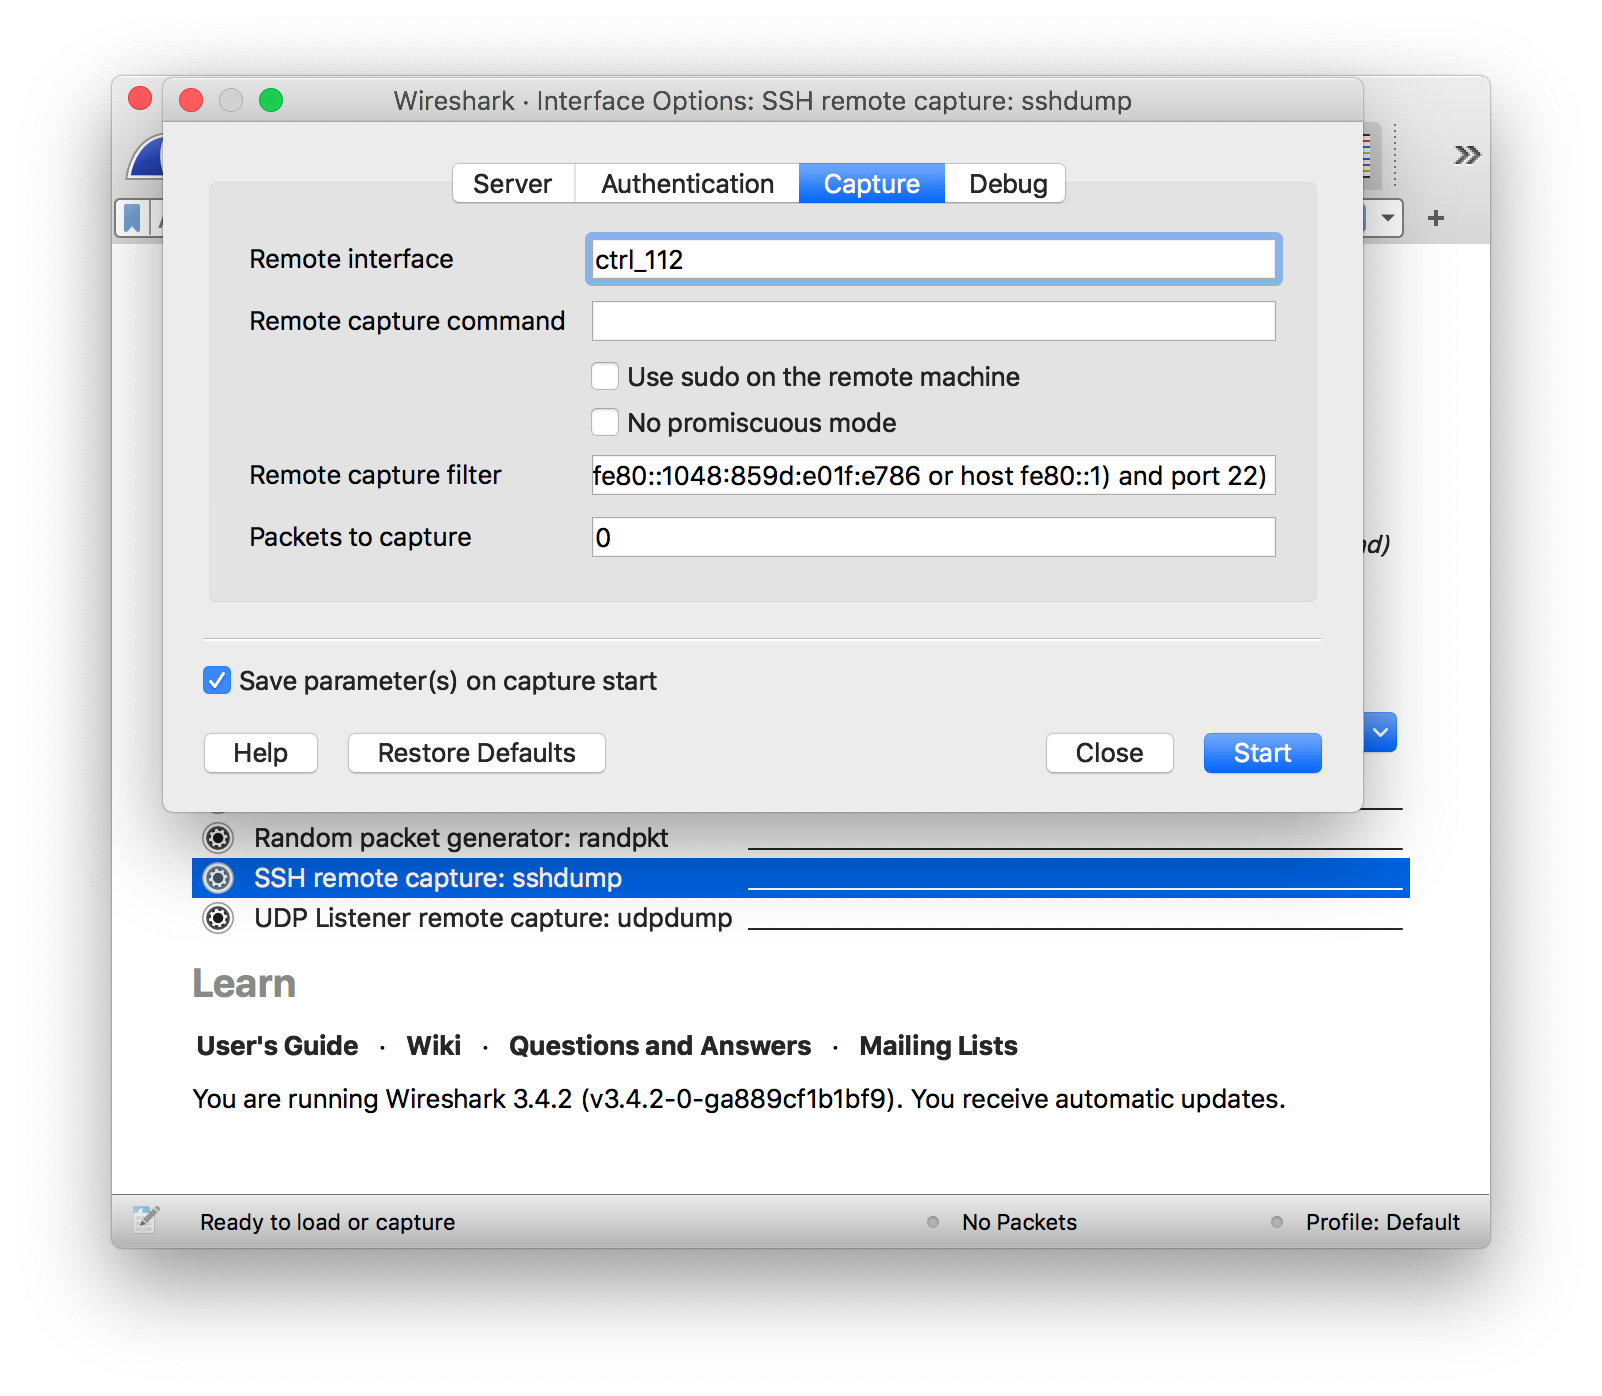The image size is (1602, 1396).
Task: Click the Remote interface field
Action: pyautogui.click(x=933, y=260)
